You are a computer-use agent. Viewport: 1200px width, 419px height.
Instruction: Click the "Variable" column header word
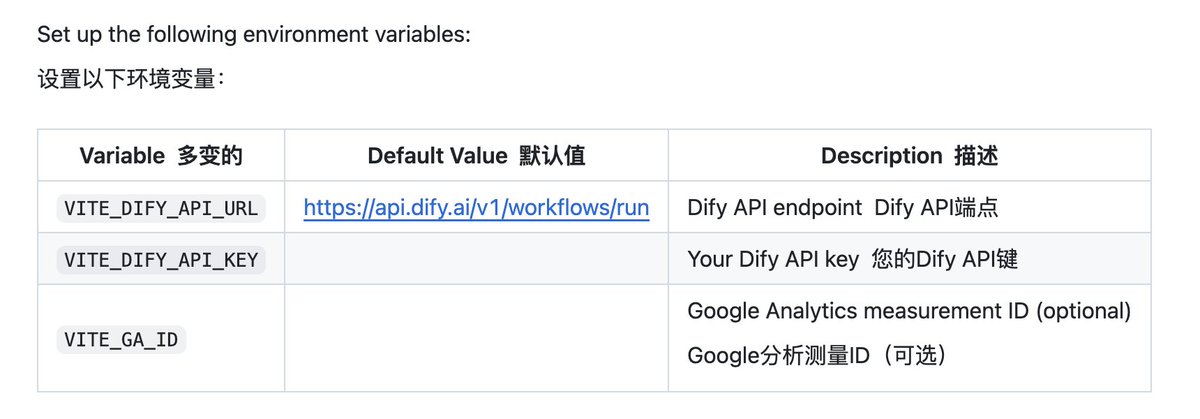tap(122, 156)
